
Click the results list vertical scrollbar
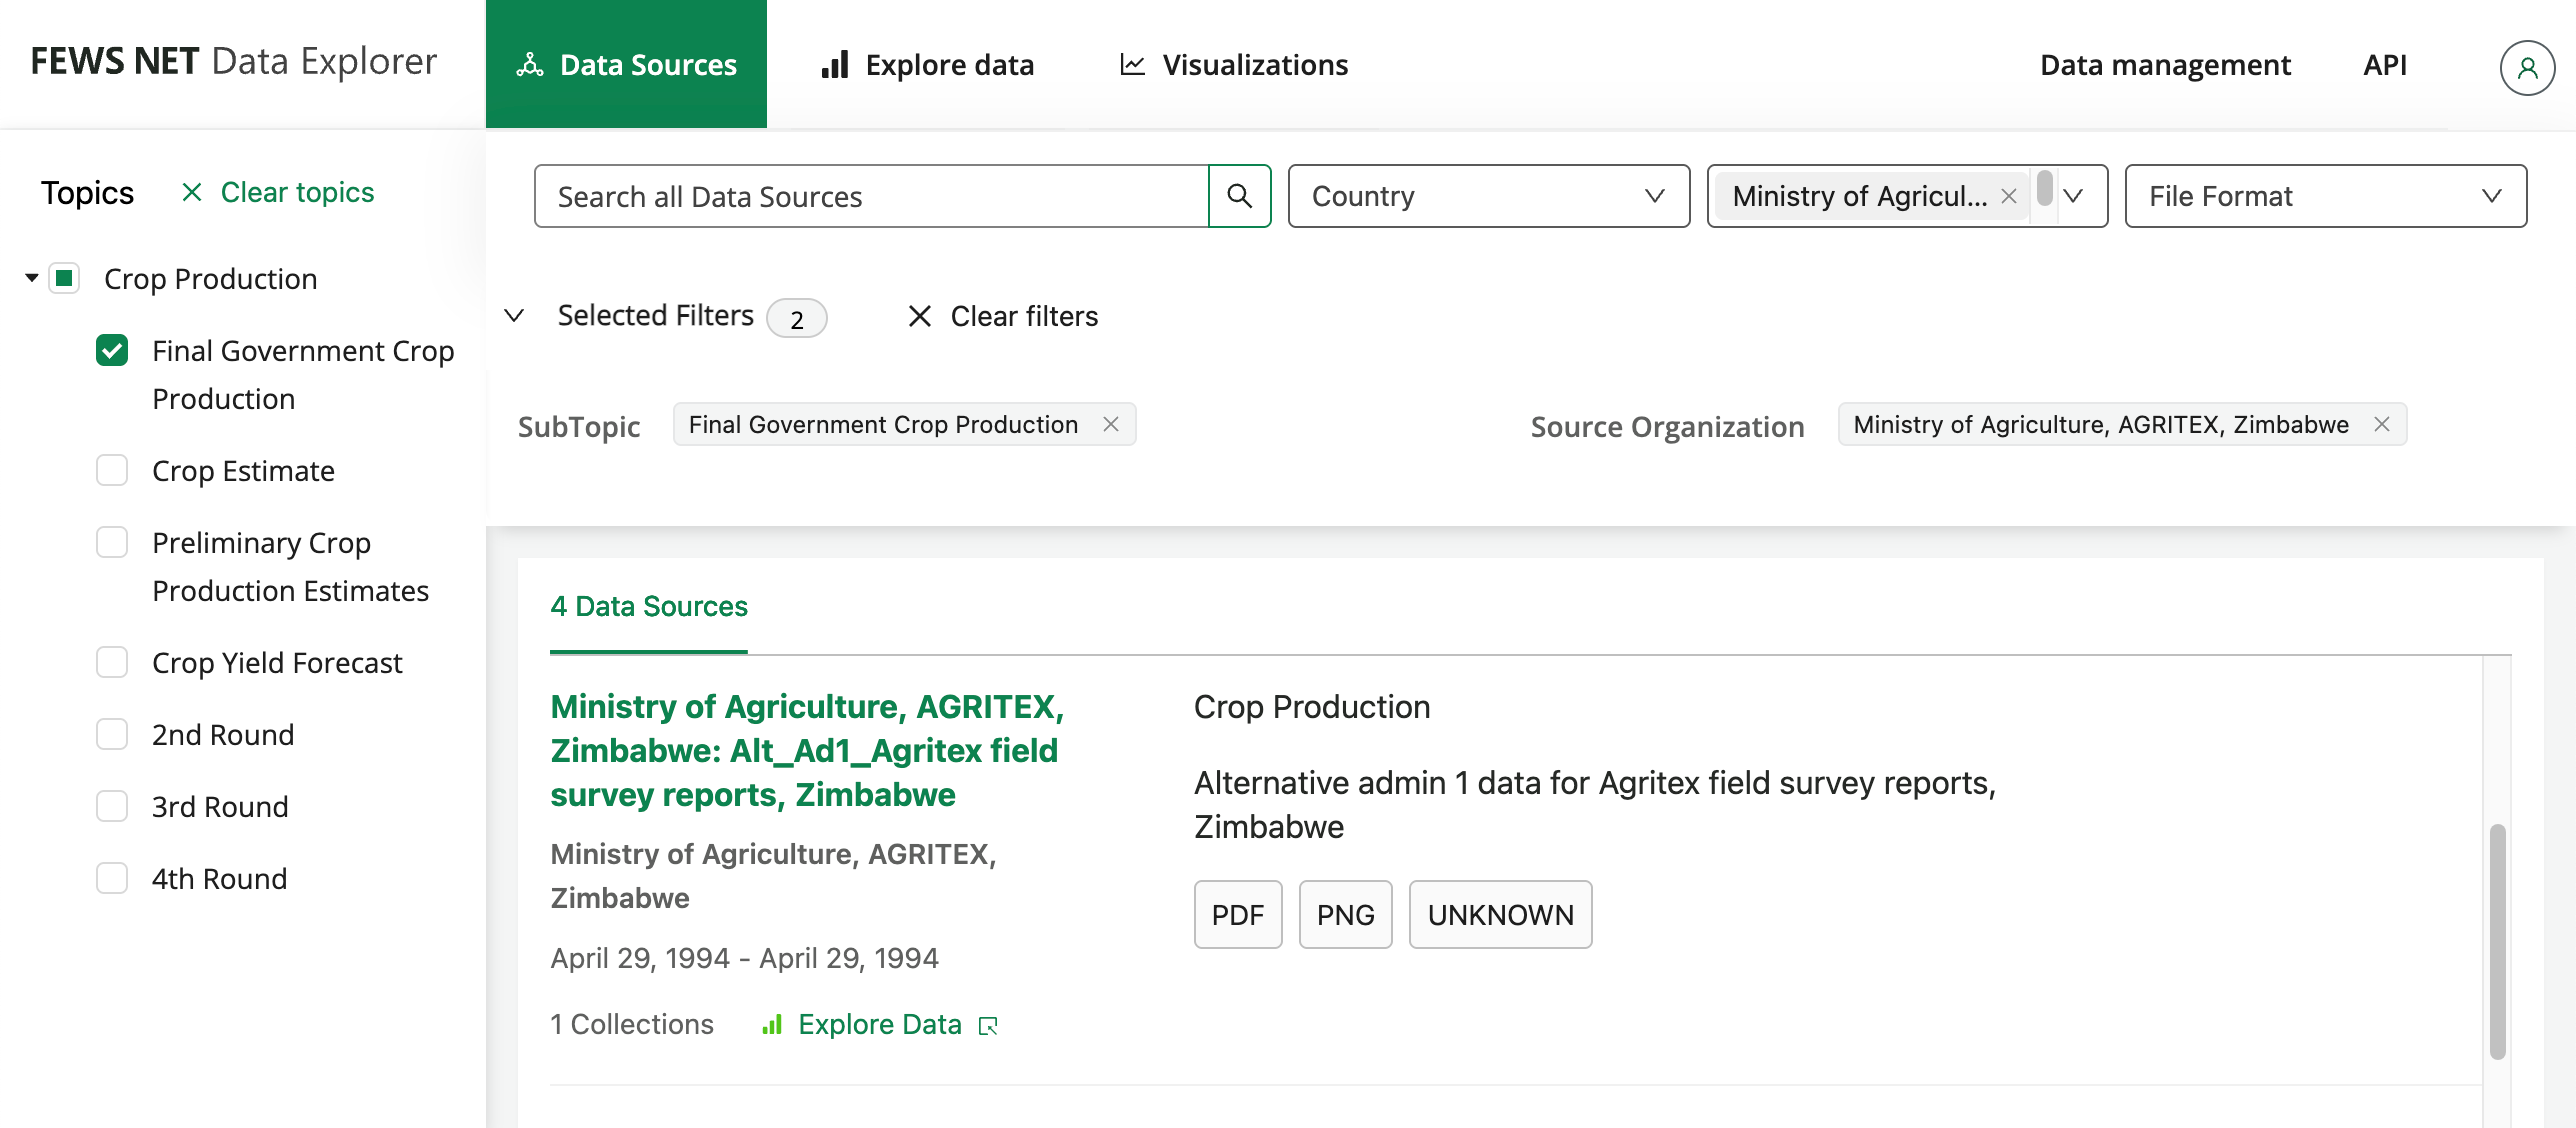pyautogui.click(x=2497, y=940)
